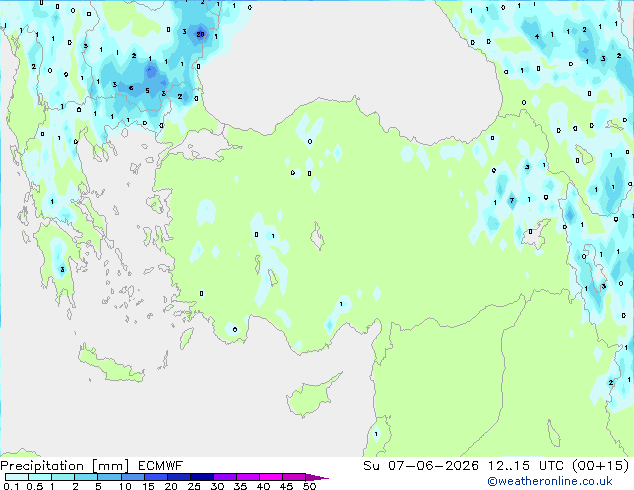Click the 0.5–1 mm legend swatch
634x490 pixels.
tap(40, 477)
